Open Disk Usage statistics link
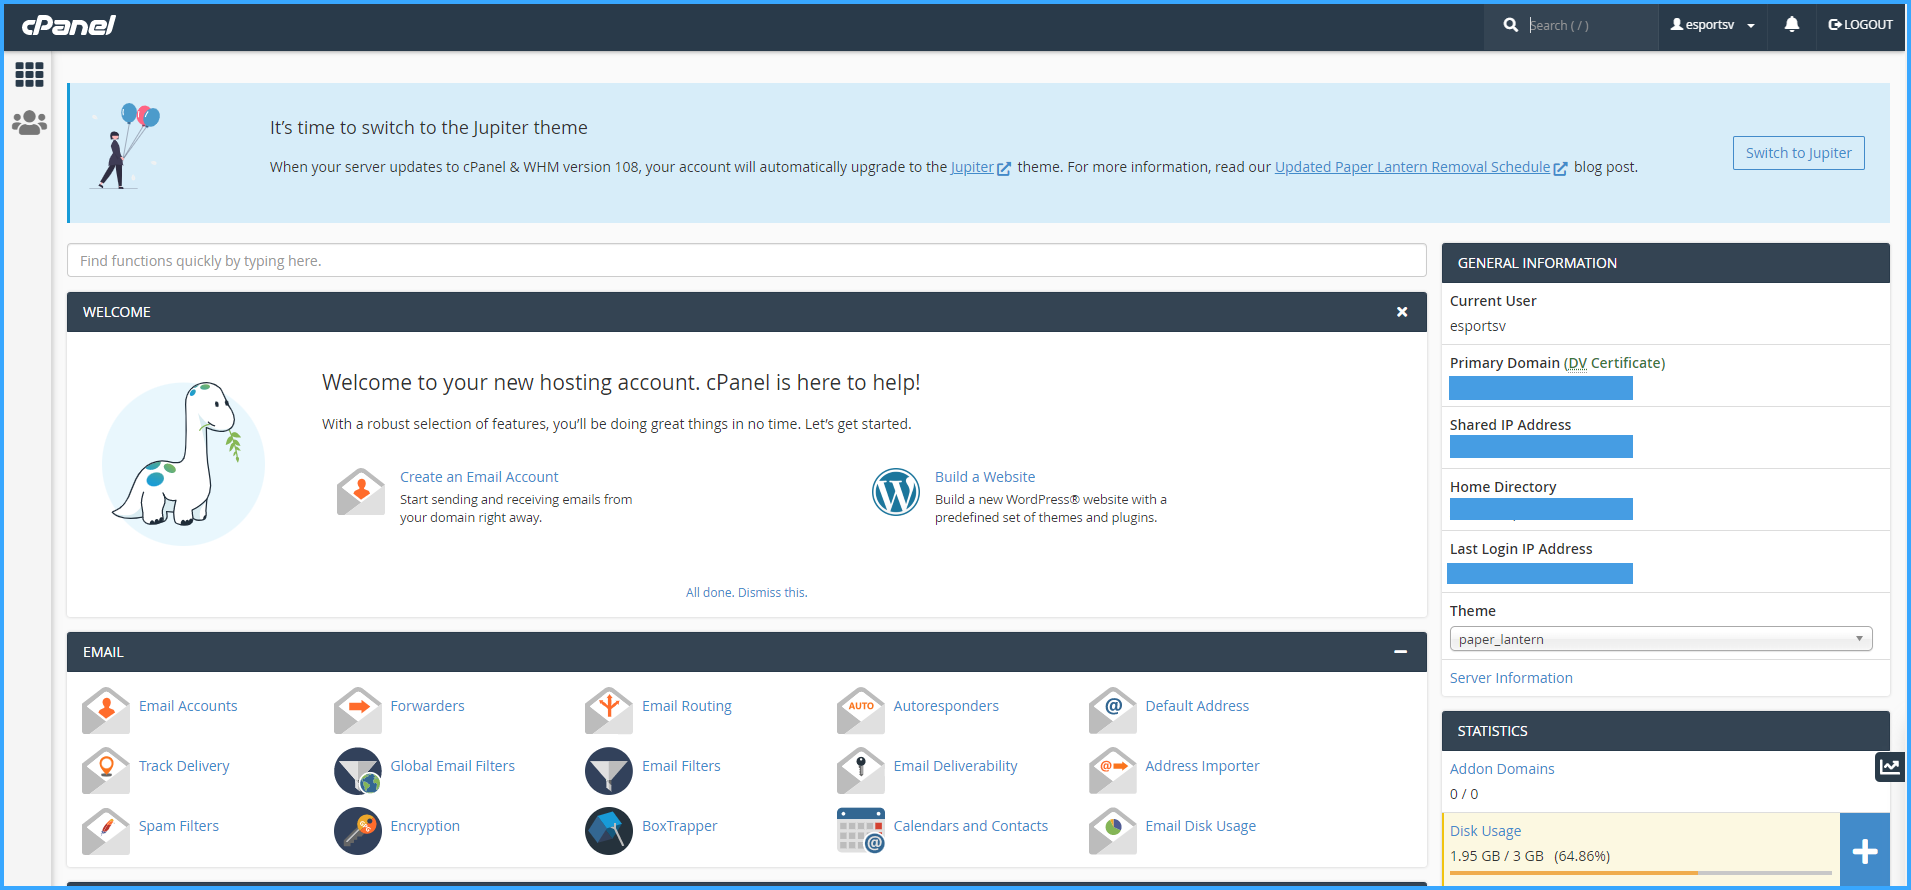The image size is (1911, 890). pos(1485,831)
